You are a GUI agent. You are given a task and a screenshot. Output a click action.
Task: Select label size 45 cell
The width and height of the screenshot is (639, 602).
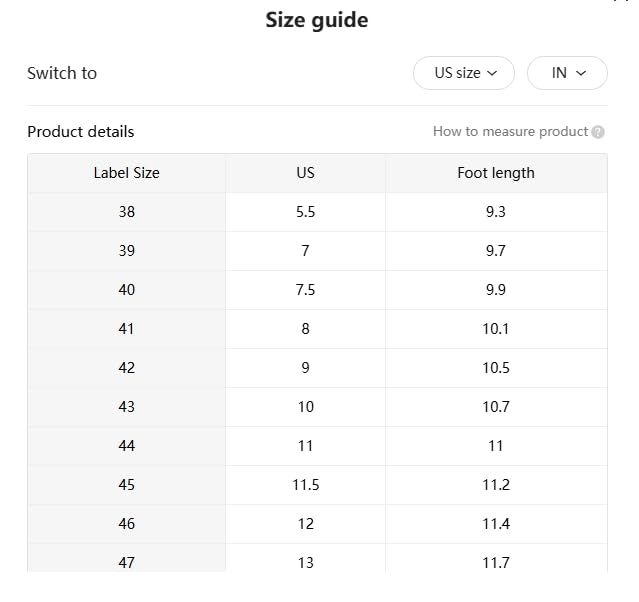126,485
